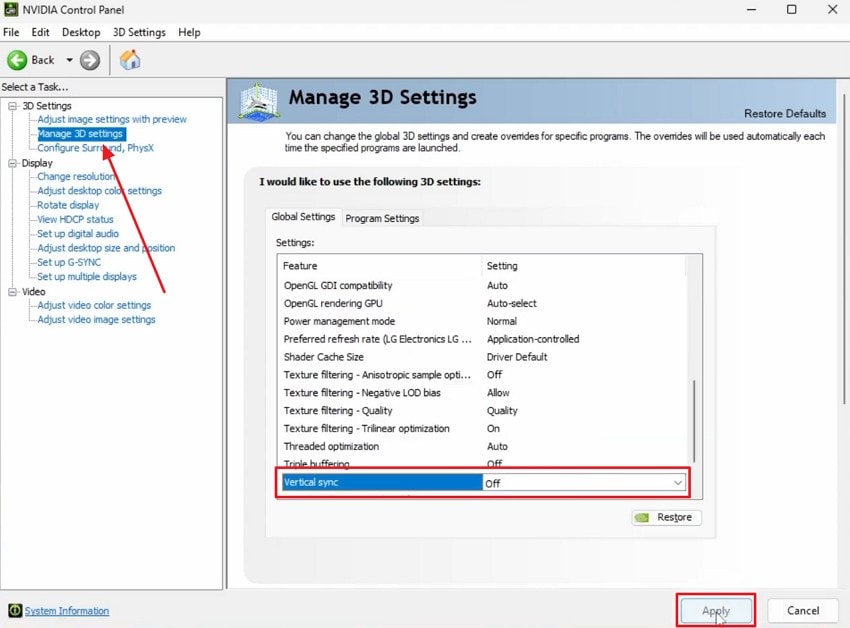Select the Triple buffering row
Image resolution: width=850 pixels, height=628 pixels.
(x=482, y=463)
